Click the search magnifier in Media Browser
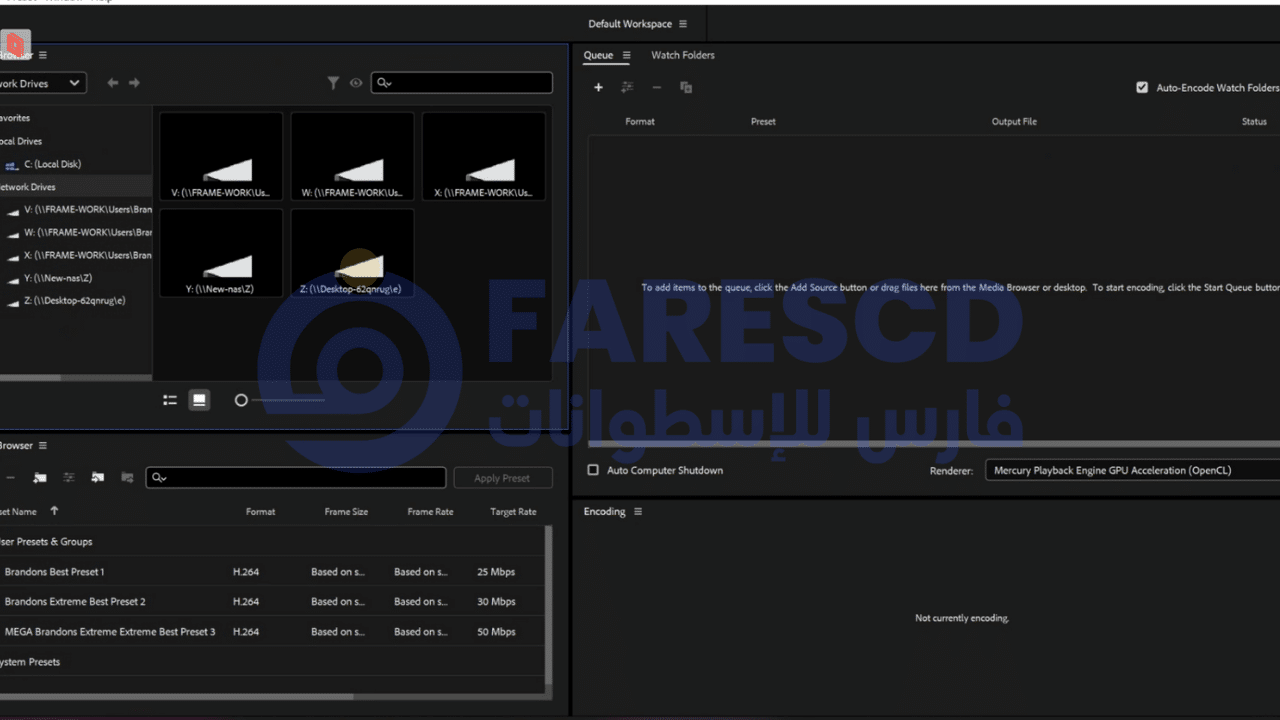 pos(384,83)
